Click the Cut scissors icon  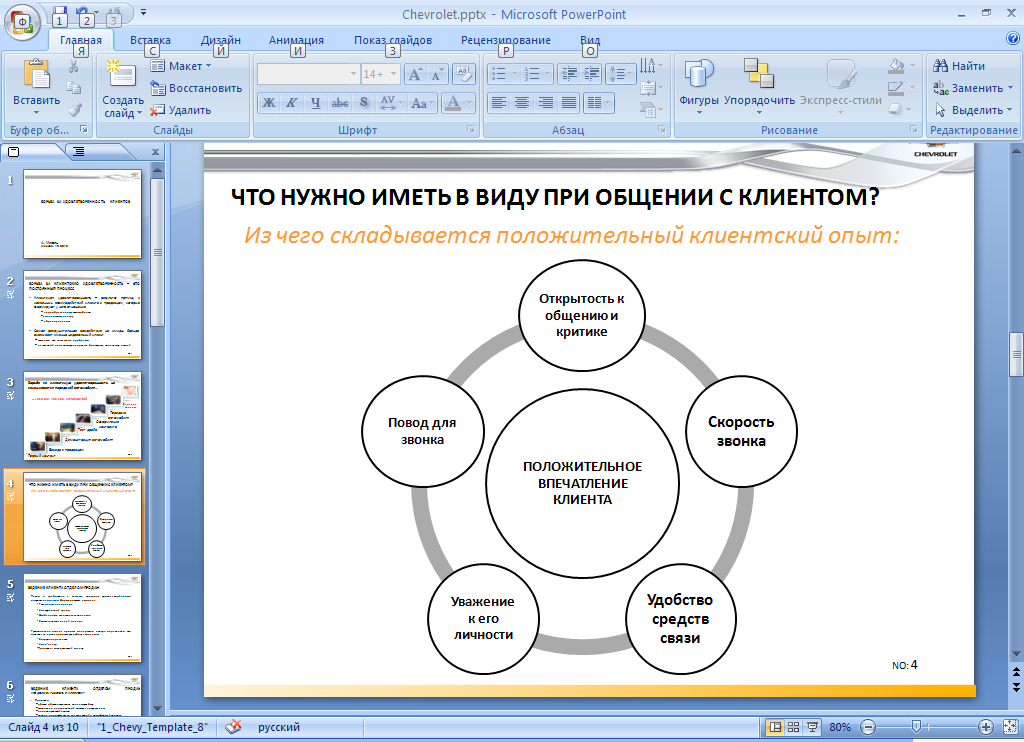click(x=74, y=66)
